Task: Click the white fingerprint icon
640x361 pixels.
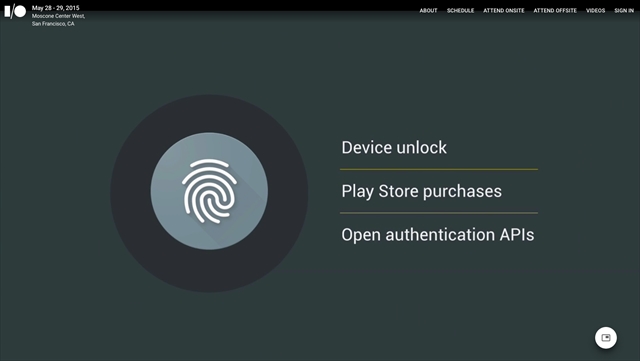Action: pyautogui.click(x=209, y=191)
